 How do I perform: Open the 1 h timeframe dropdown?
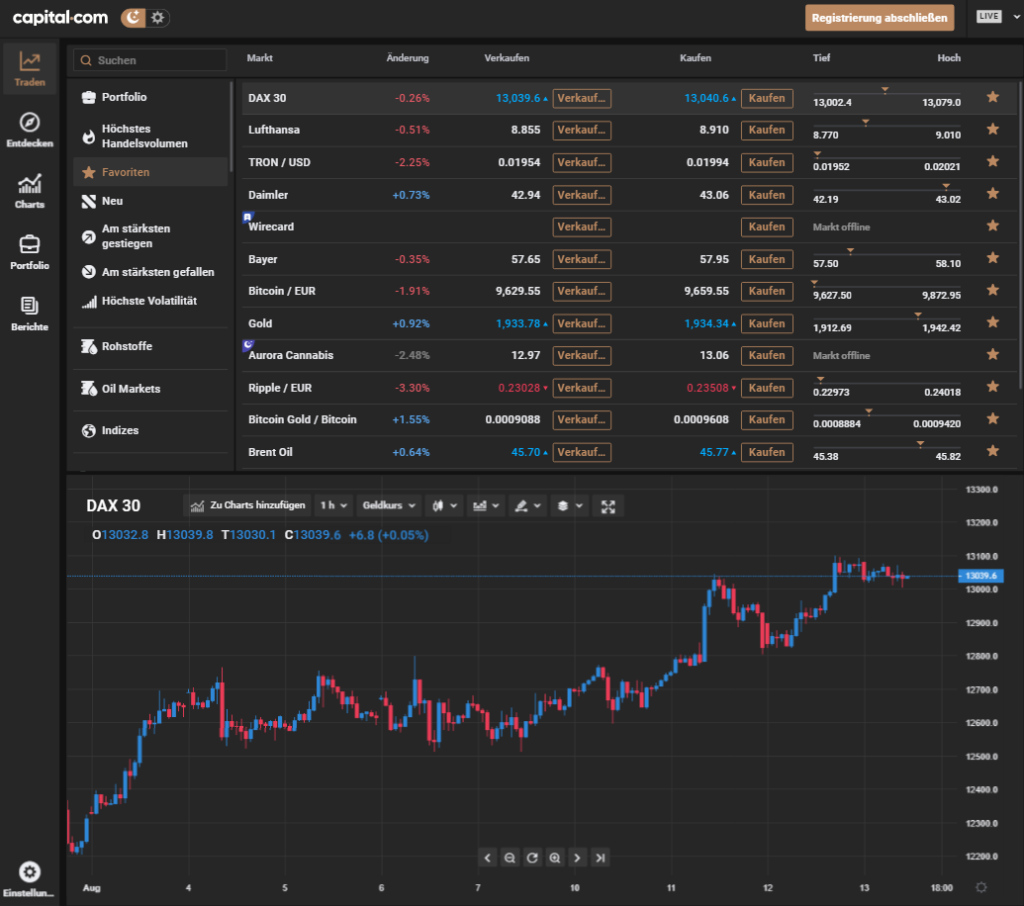pyautogui.click(x=332, y=506)
